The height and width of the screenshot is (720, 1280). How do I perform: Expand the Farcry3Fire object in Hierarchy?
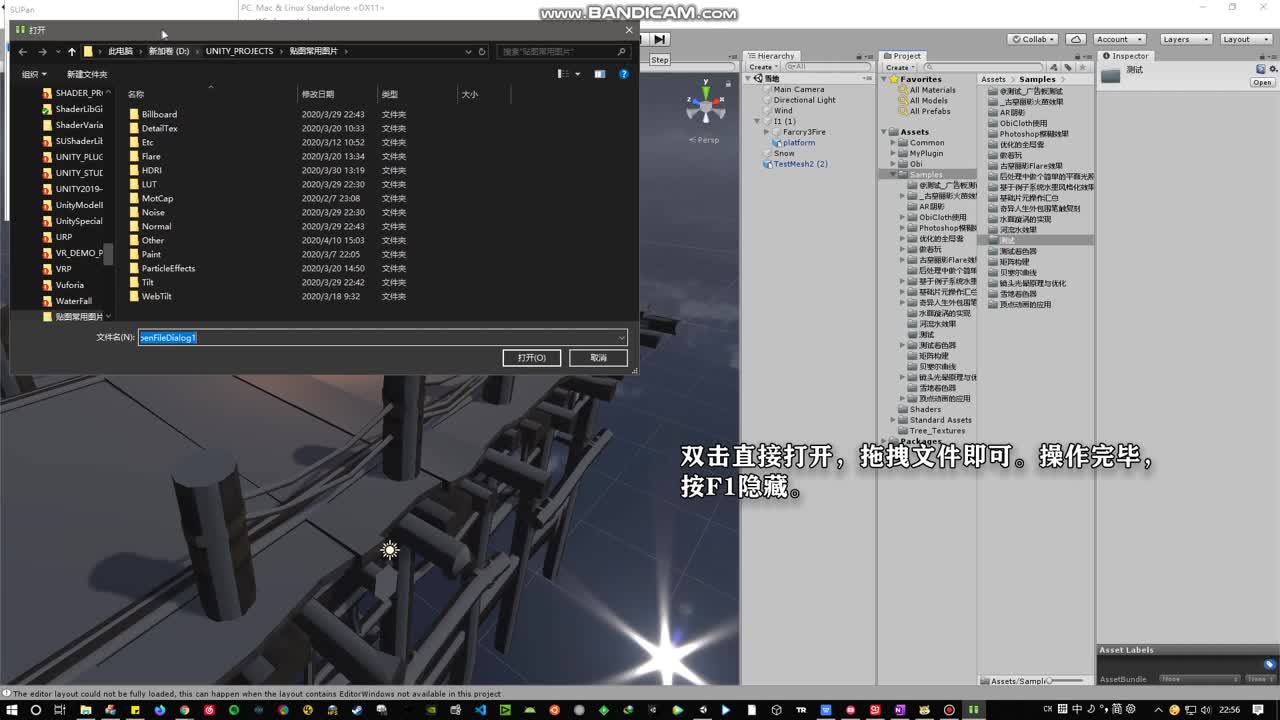click(x=767, y=132)
